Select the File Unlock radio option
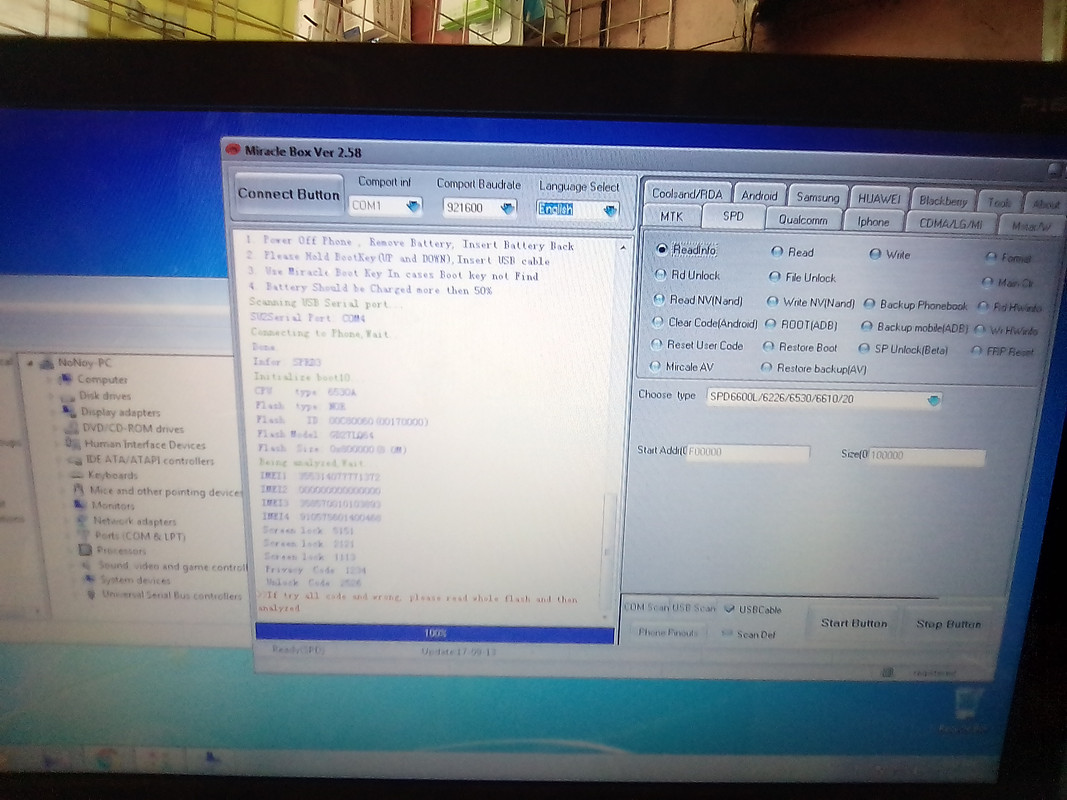Image resolution: width=1067 pixels, height=800 pixels. [x=802, y=278]
